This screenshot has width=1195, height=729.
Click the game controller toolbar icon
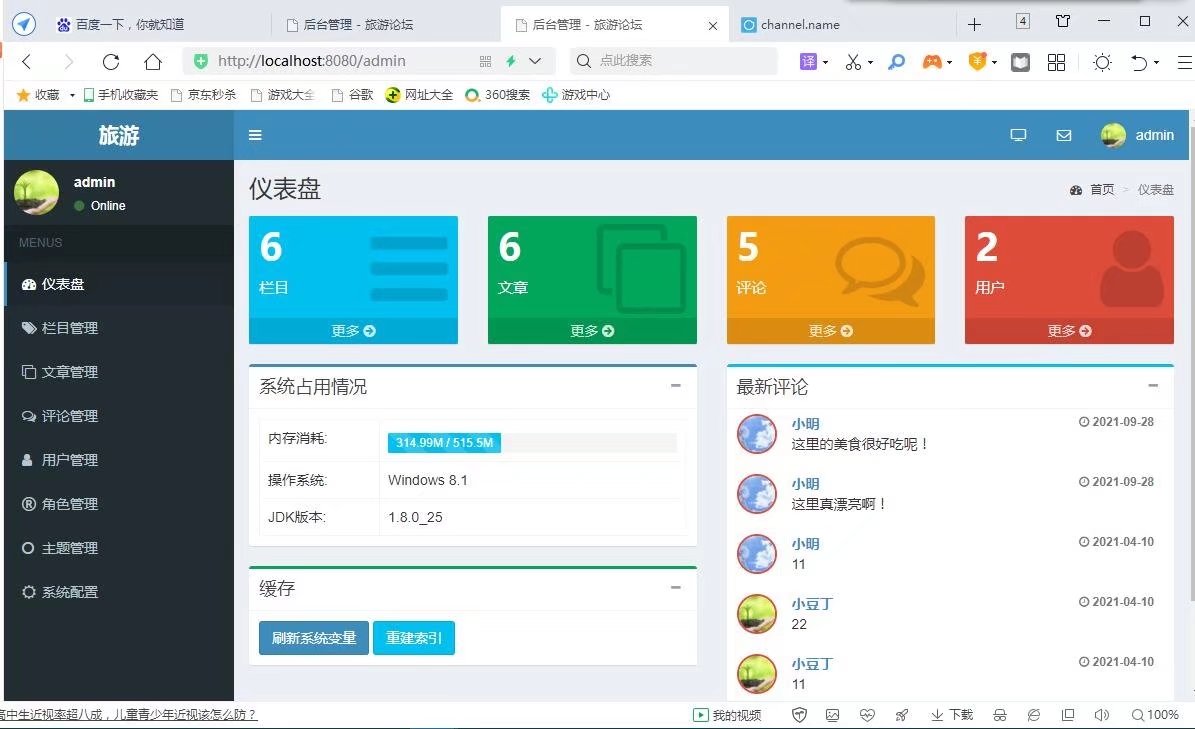(931, 62)
